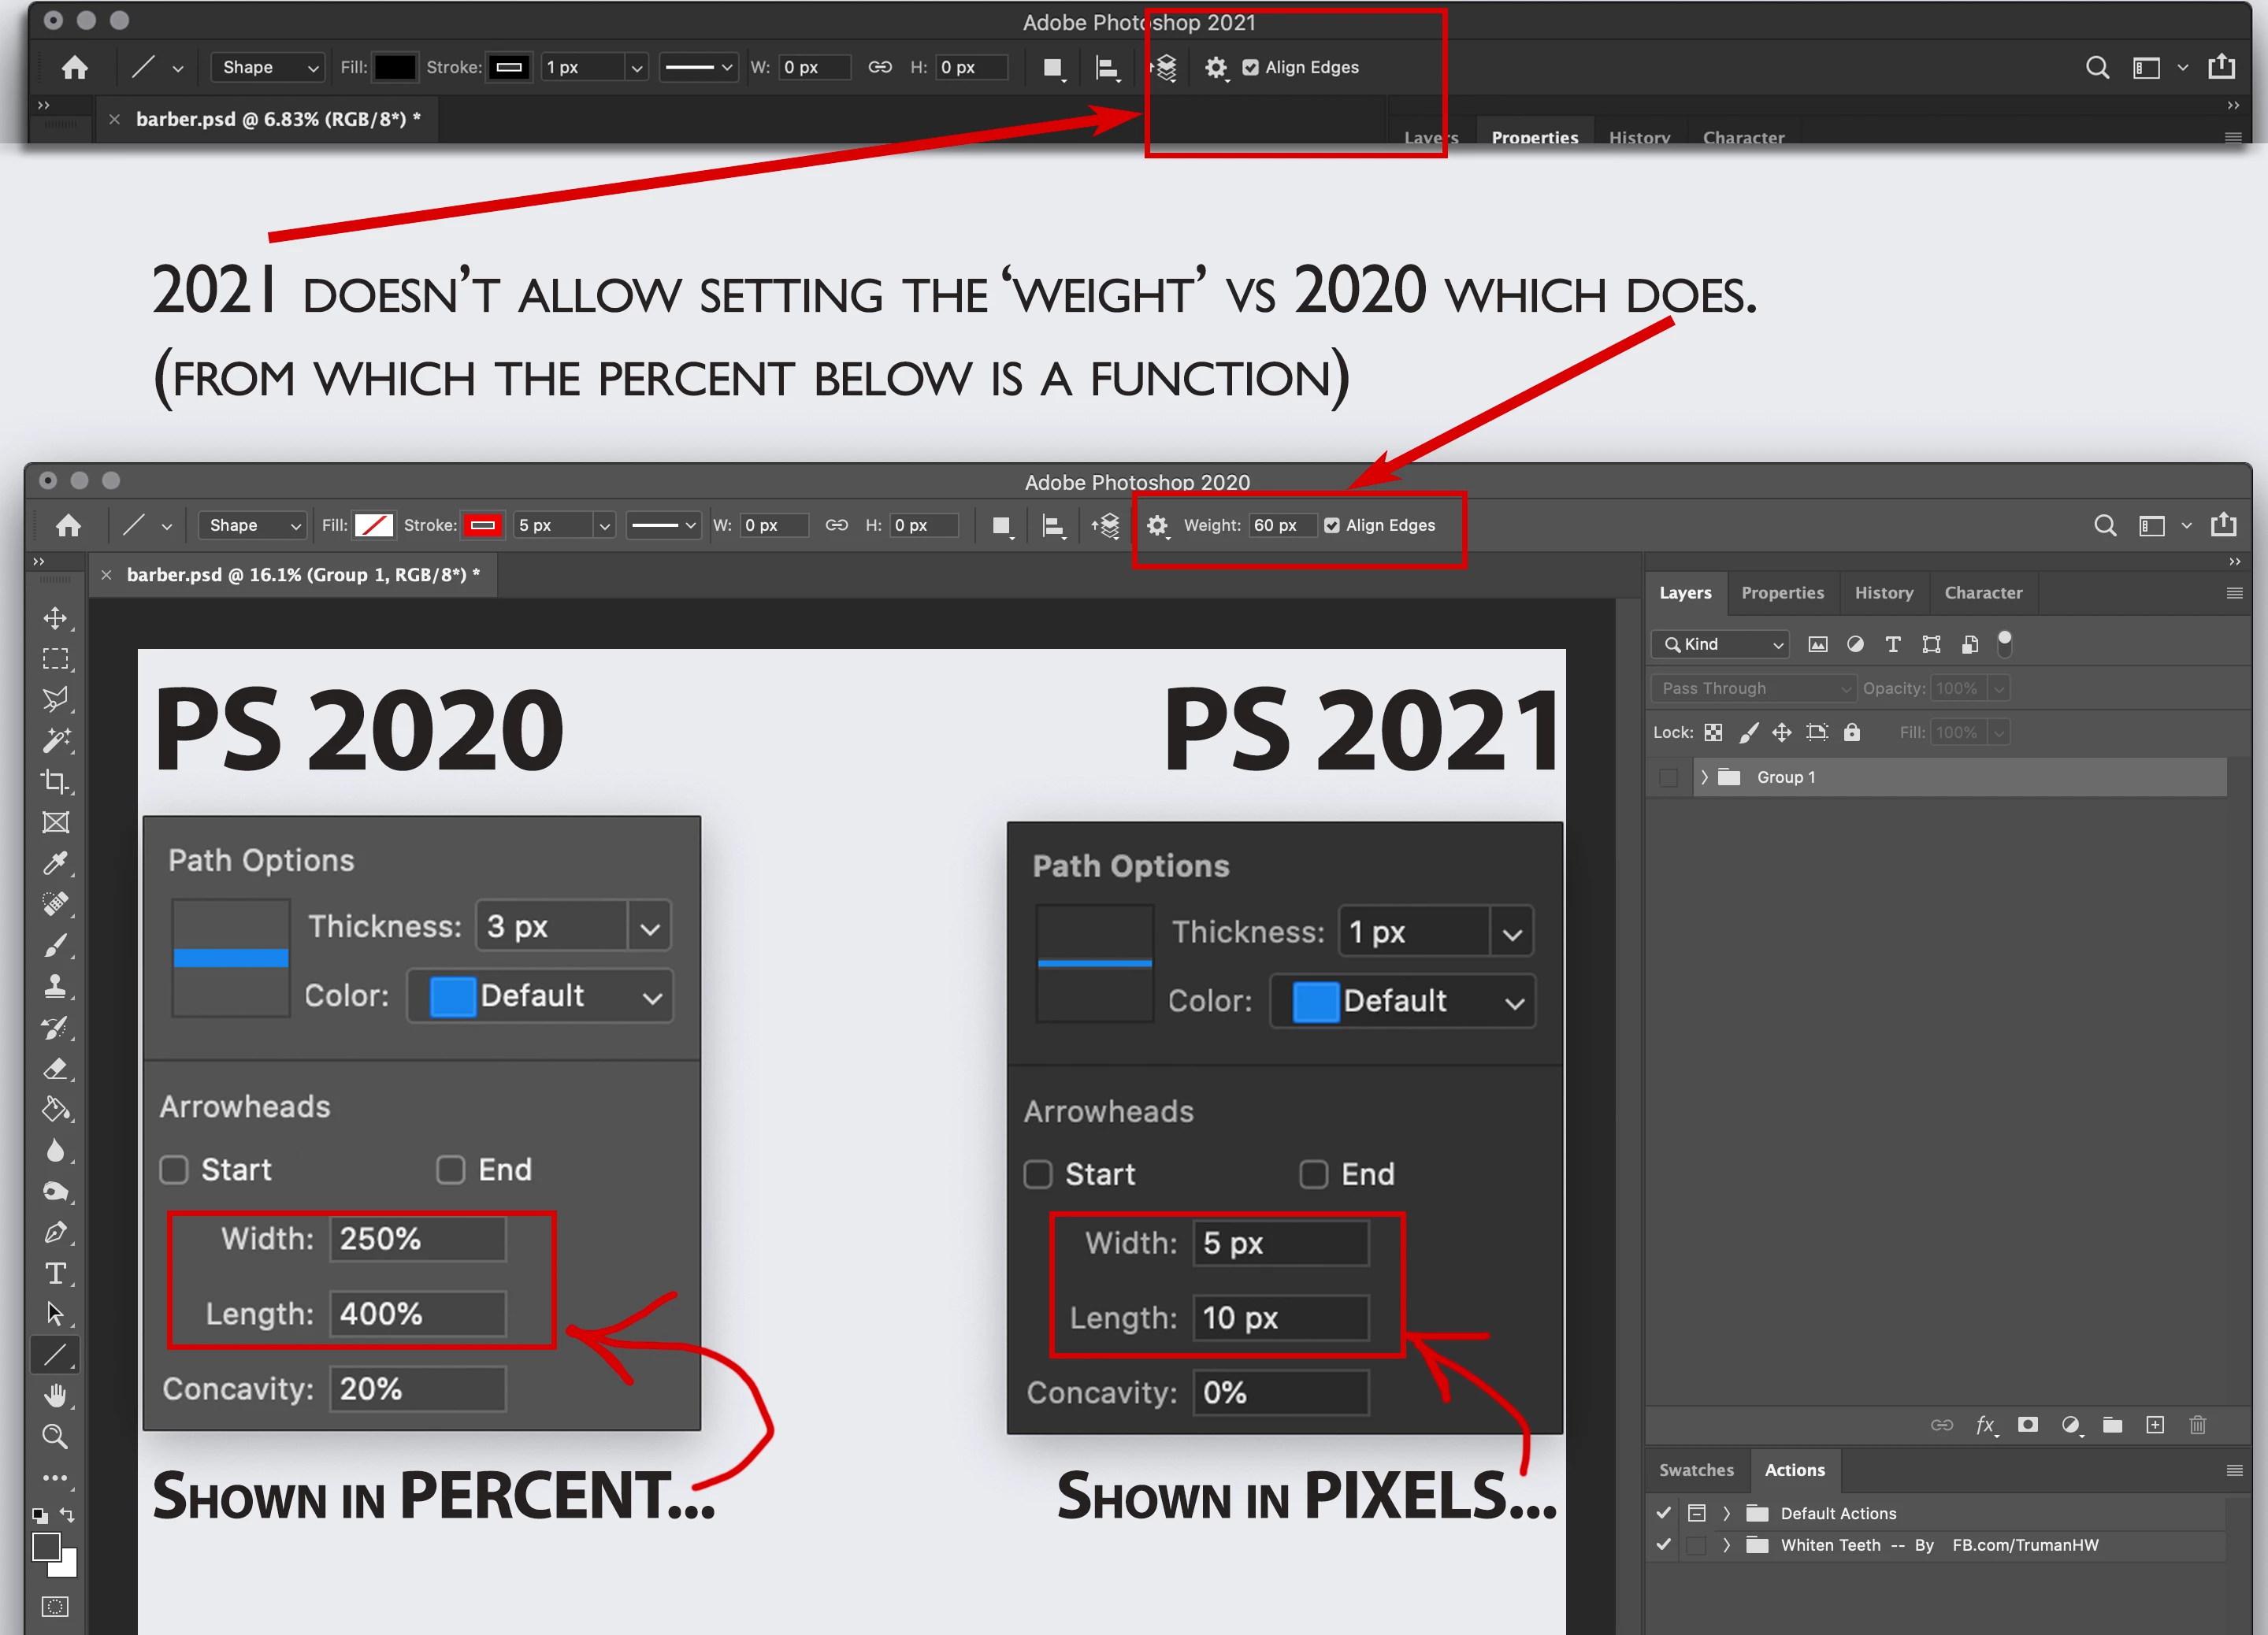
Task: Click the Default Actions folder entry
Action: coord(1837,1513)
